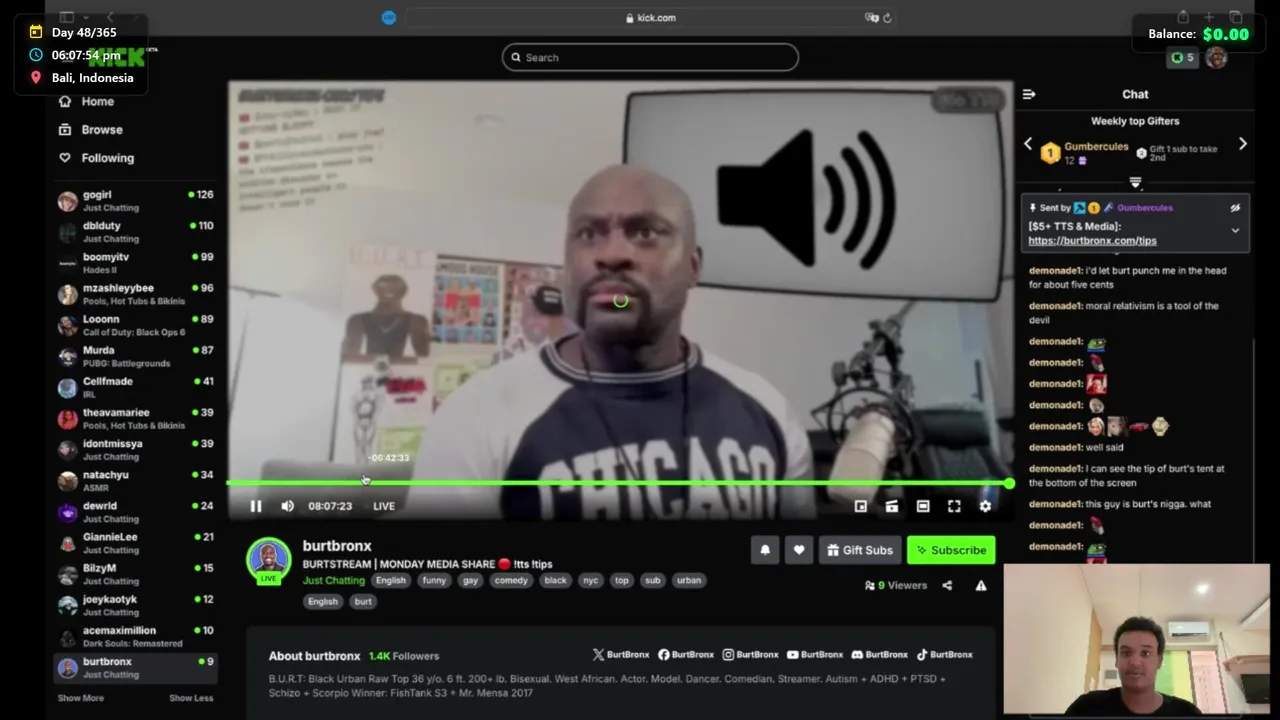Open BurtBronx X profile link

click(x=620, y=655)
